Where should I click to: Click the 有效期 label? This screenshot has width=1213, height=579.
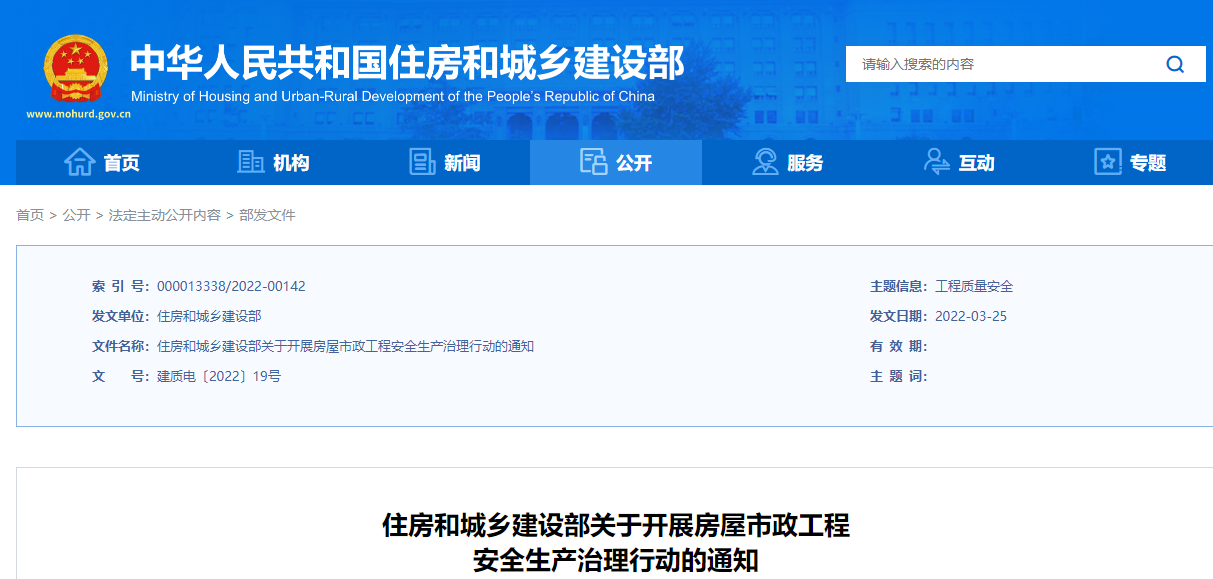pyautogui.click(x=899, y=346)
